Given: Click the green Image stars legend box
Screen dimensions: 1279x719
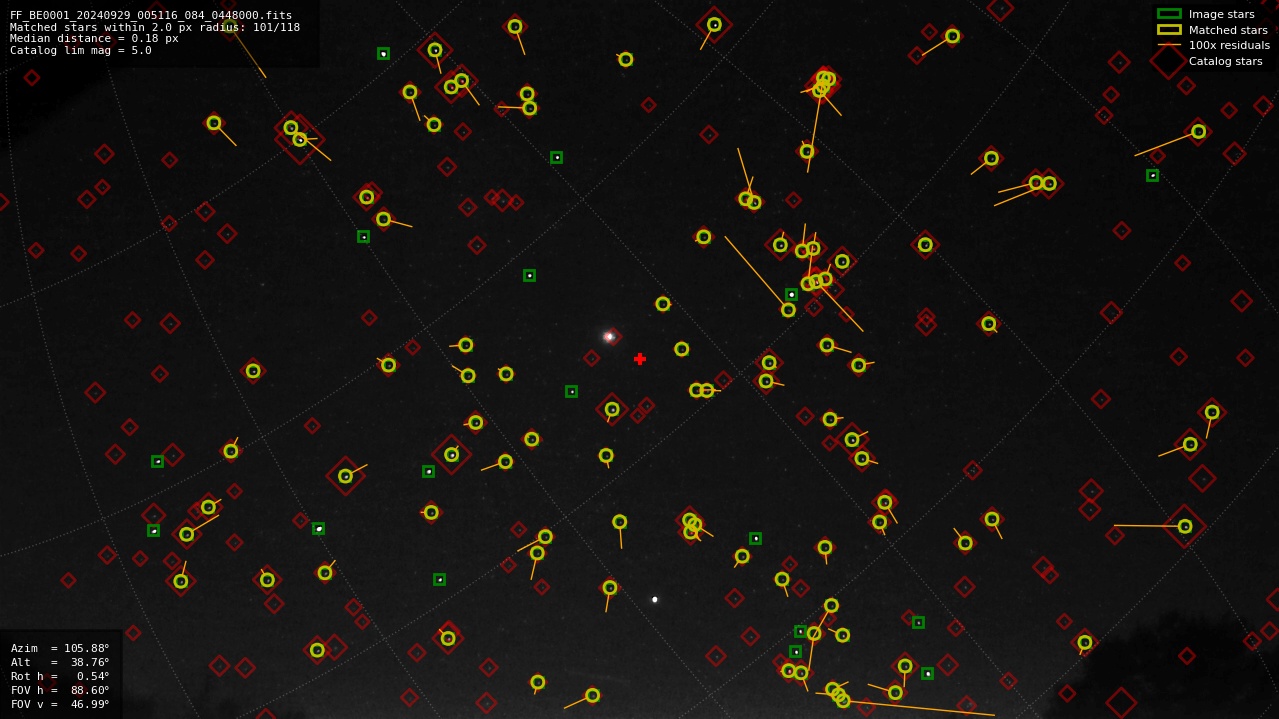Looking at the screenshot, I should [1169, 14].
